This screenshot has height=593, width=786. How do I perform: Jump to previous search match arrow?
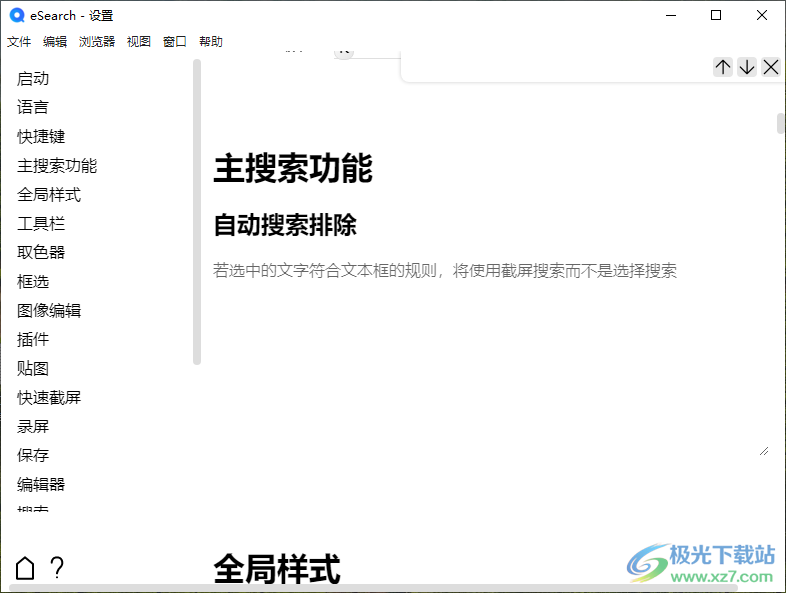pyautogui.click(x=723, y=67)
